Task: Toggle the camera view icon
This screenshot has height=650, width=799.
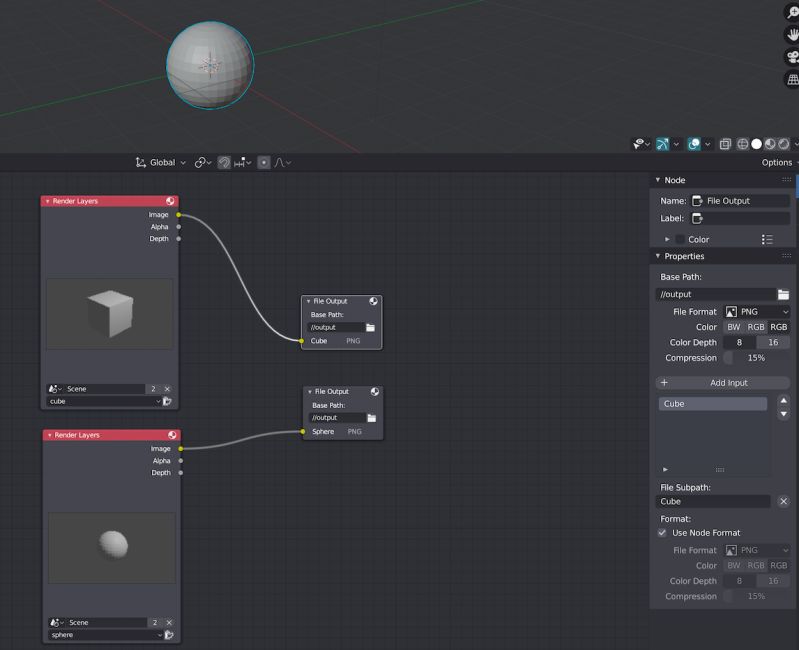Action: click(x=792, y=57)
